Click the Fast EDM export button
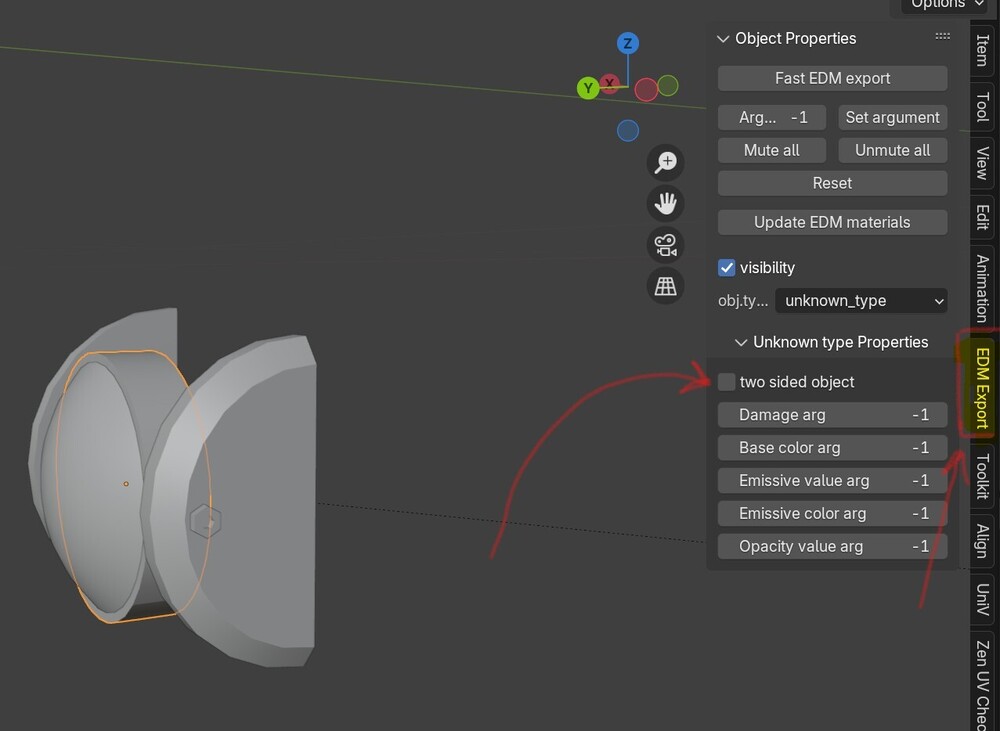 tap(832, 78)
